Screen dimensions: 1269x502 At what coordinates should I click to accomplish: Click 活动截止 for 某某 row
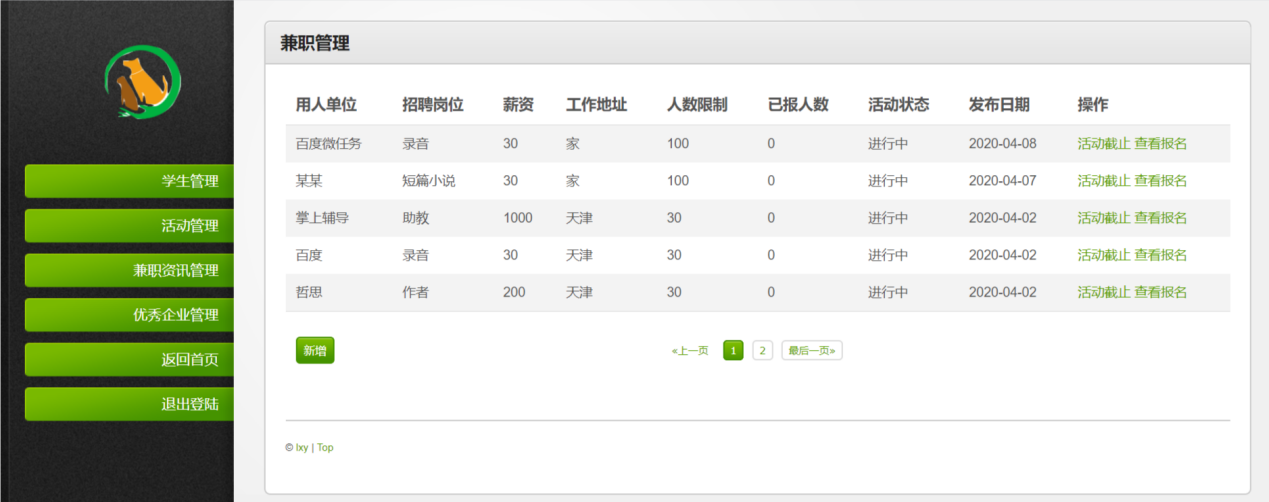coord(1103,181)
